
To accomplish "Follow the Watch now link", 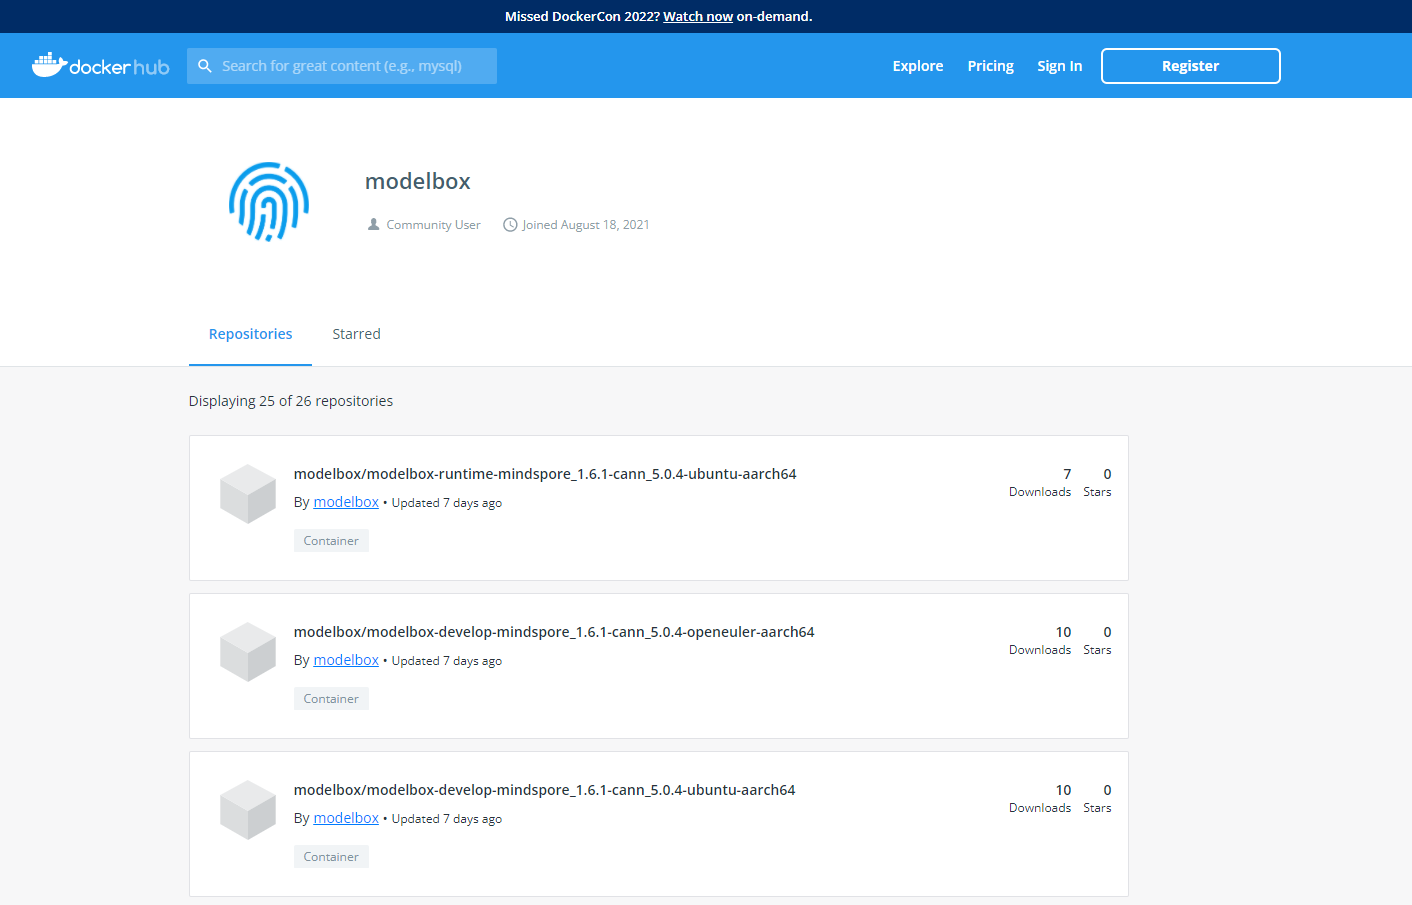I will (x=698, y=16).
